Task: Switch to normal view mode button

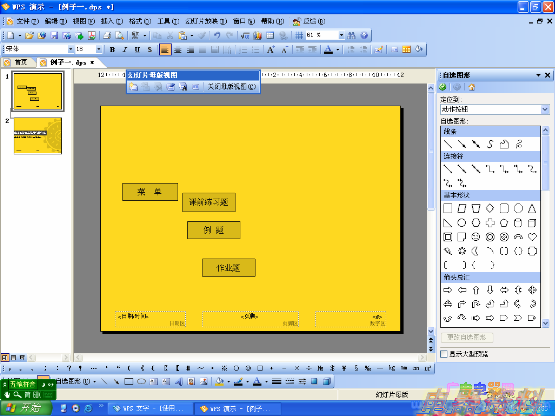Action: coord(5,357)
